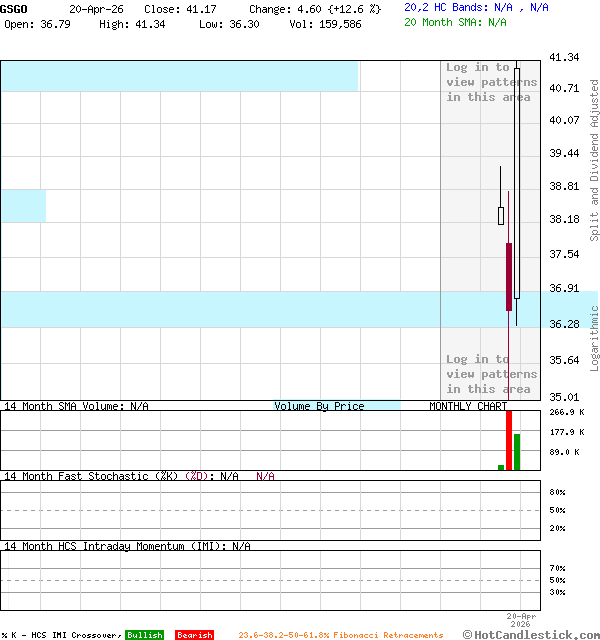The height and width of the screenshot is (640, 600).
Task: Select the Volume By Price label
Action: (x=319, y=406)
